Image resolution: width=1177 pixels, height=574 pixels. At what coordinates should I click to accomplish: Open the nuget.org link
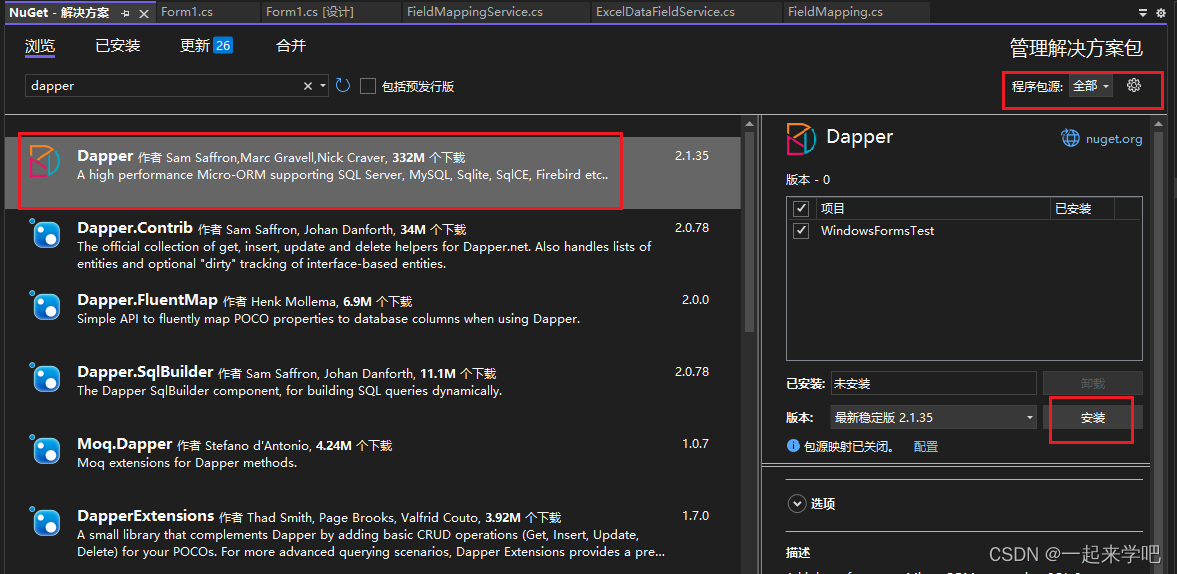[1114, 139]
